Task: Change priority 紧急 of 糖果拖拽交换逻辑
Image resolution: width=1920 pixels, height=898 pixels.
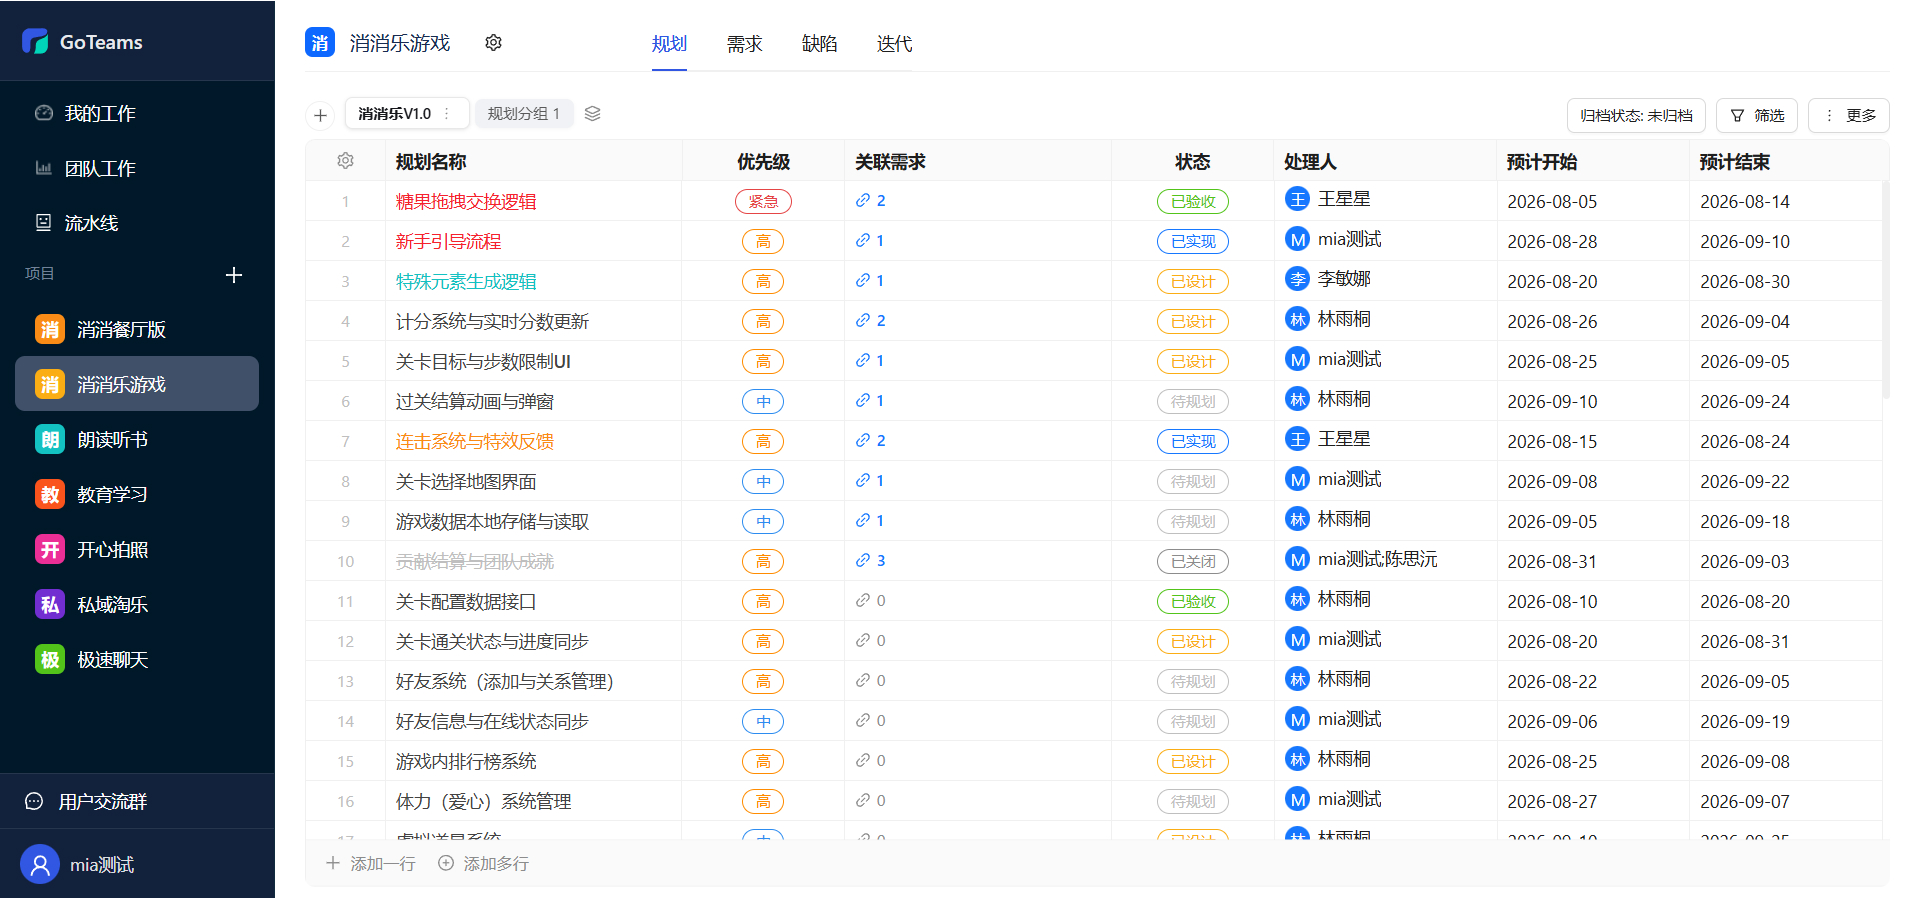Action: [x=763, y=201]
